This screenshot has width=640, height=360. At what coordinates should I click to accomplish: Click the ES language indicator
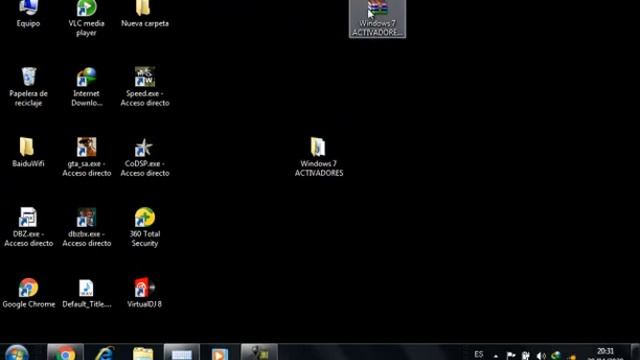[x=479, y=354]
